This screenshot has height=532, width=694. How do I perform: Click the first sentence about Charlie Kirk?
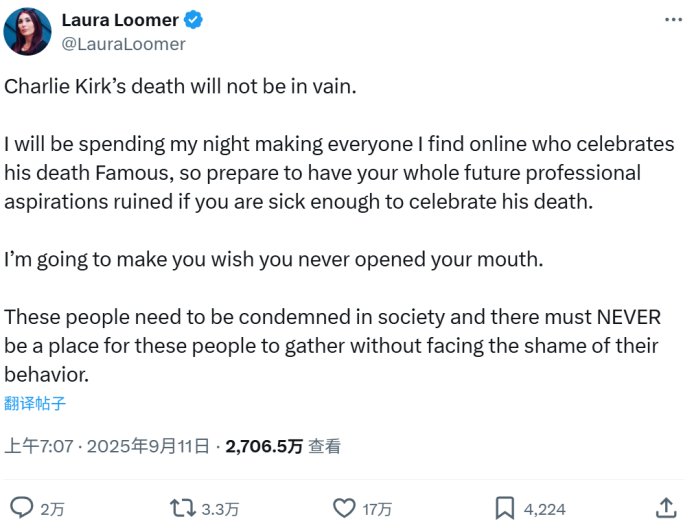tap(180, 86)
